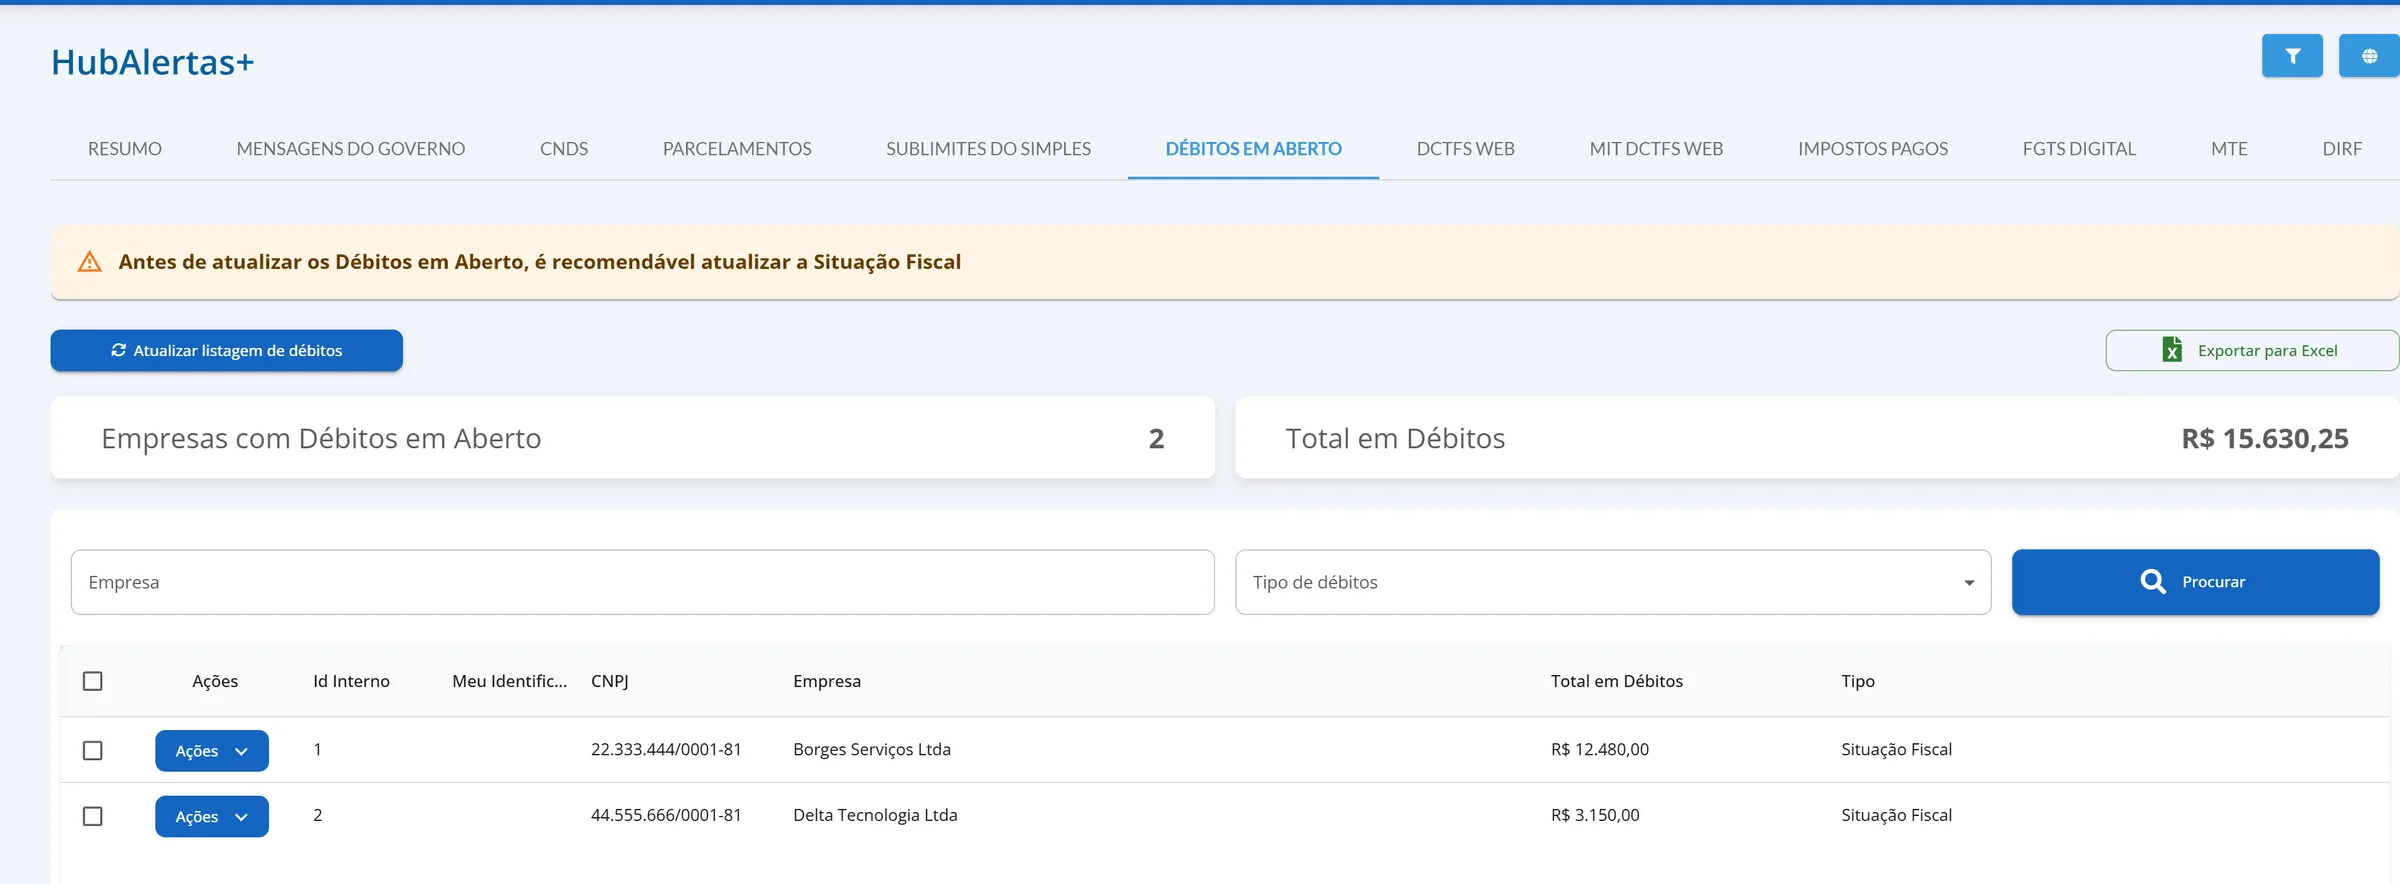Click the Total em Débitos column header
The image size is (2400, 884).
(x=1617, y=681)
